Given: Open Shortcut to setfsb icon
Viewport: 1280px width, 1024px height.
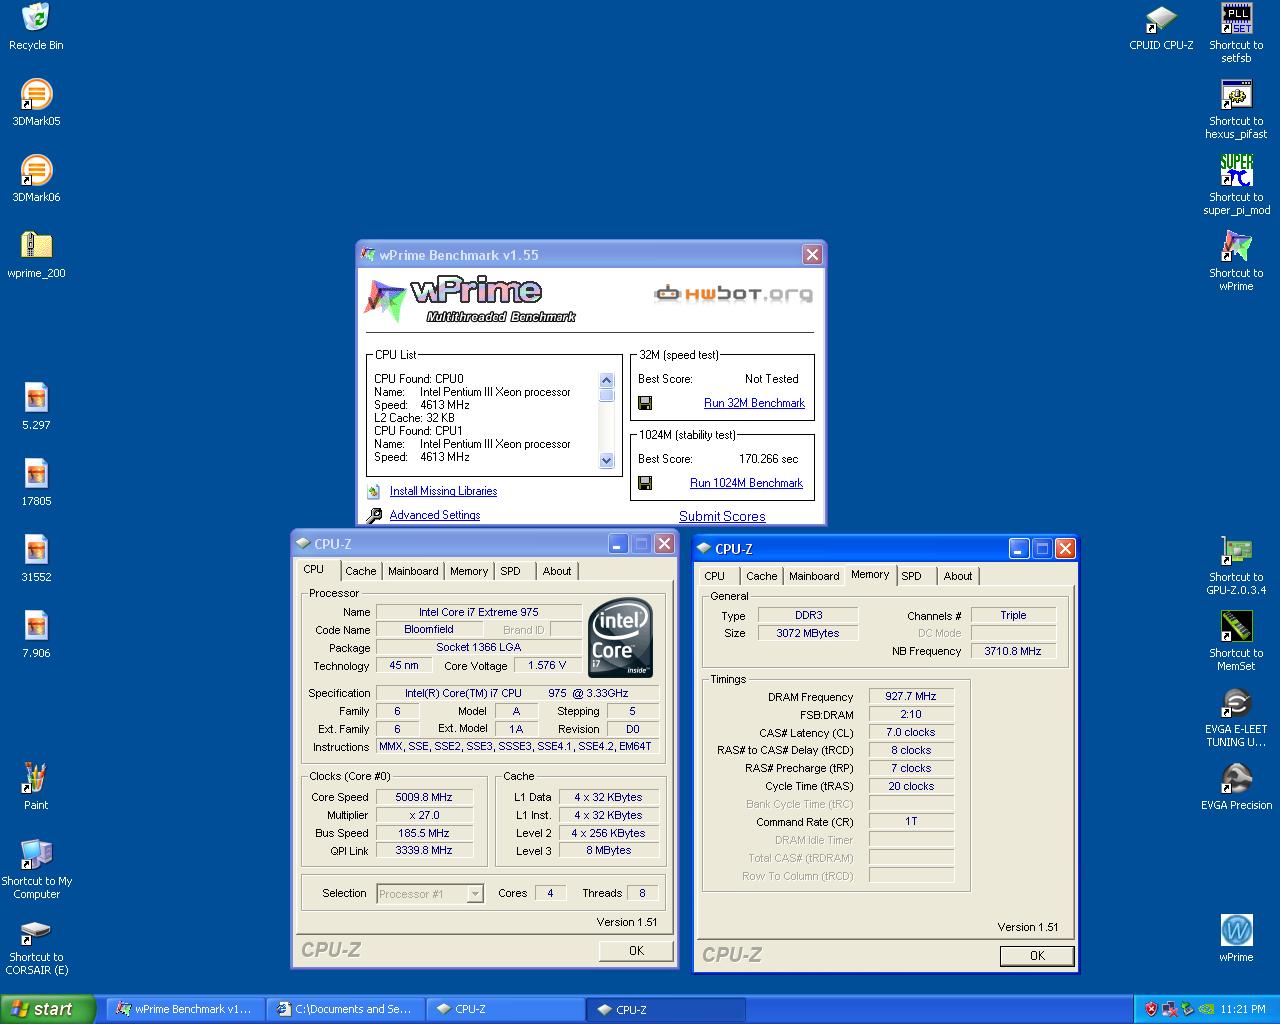Looking at the screenshot, I should 1236,33.
